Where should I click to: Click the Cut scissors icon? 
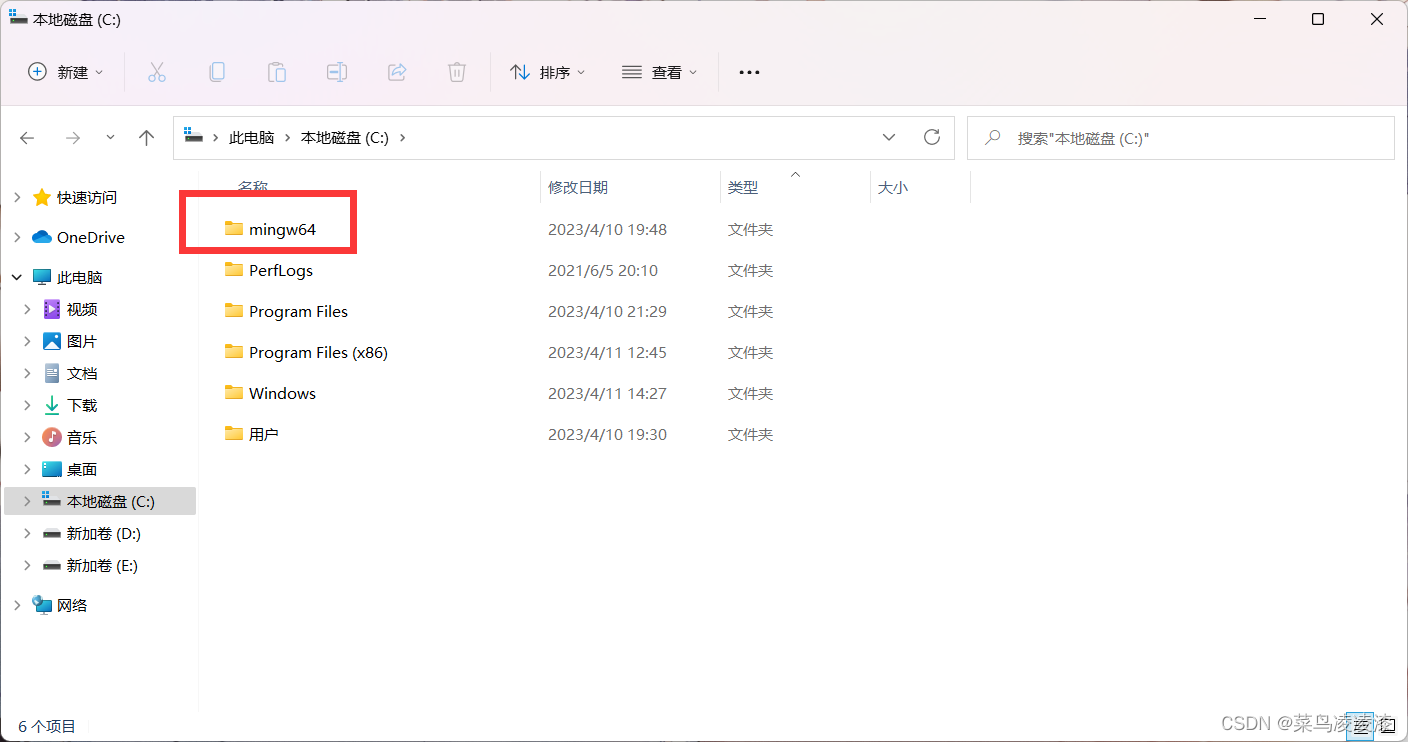pyautogui.click(x=157, y=72)
